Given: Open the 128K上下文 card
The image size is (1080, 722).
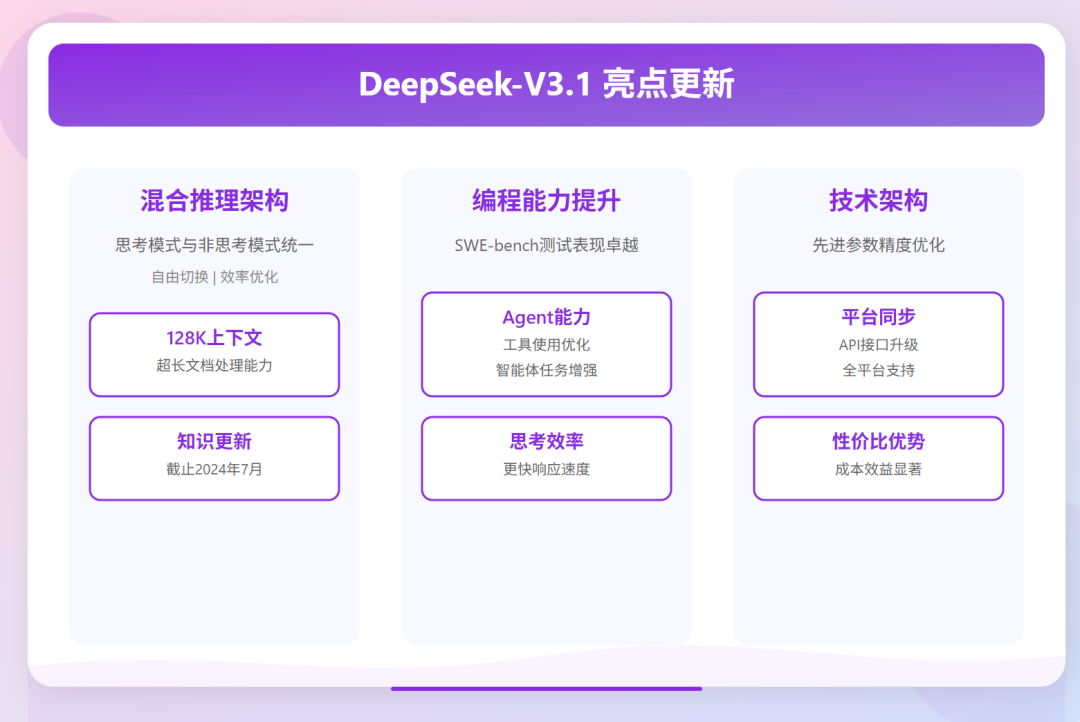Looking at the screenshot, I should (x=214, y=355).
